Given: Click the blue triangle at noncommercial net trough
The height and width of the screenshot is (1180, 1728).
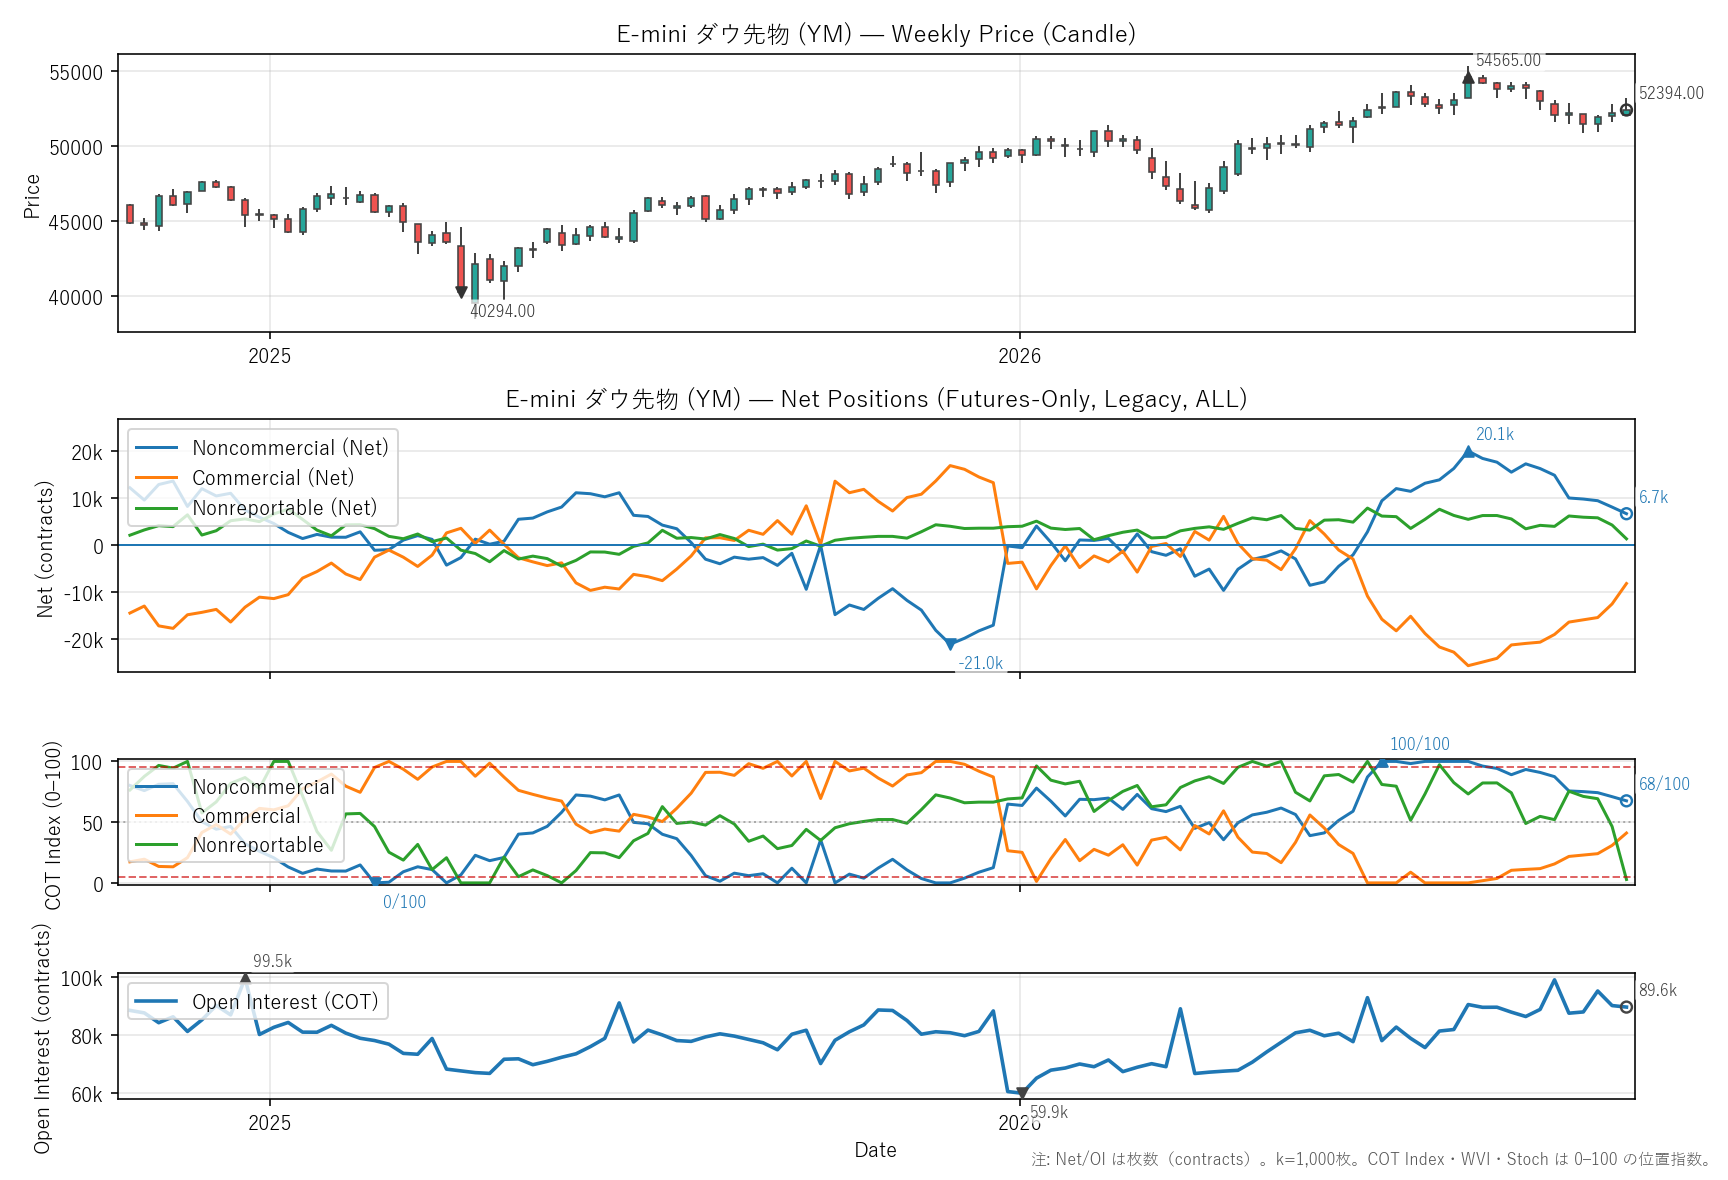Looking at the screenshot, I should [950, 645].
